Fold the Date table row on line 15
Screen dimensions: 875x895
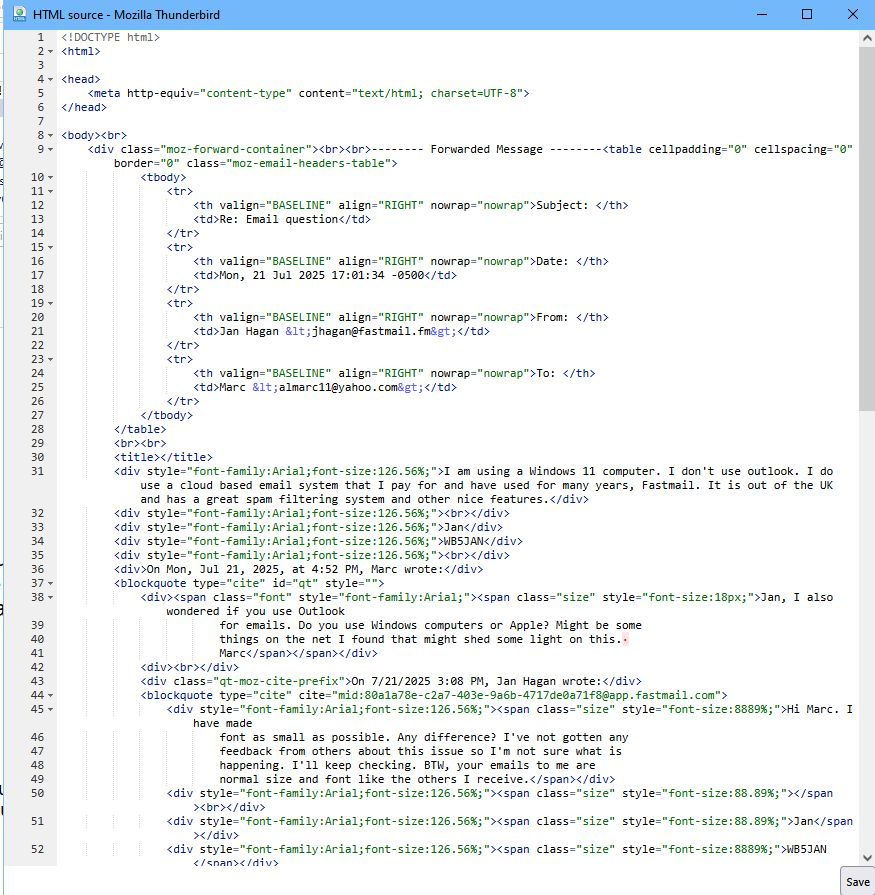tap(51, 247)
